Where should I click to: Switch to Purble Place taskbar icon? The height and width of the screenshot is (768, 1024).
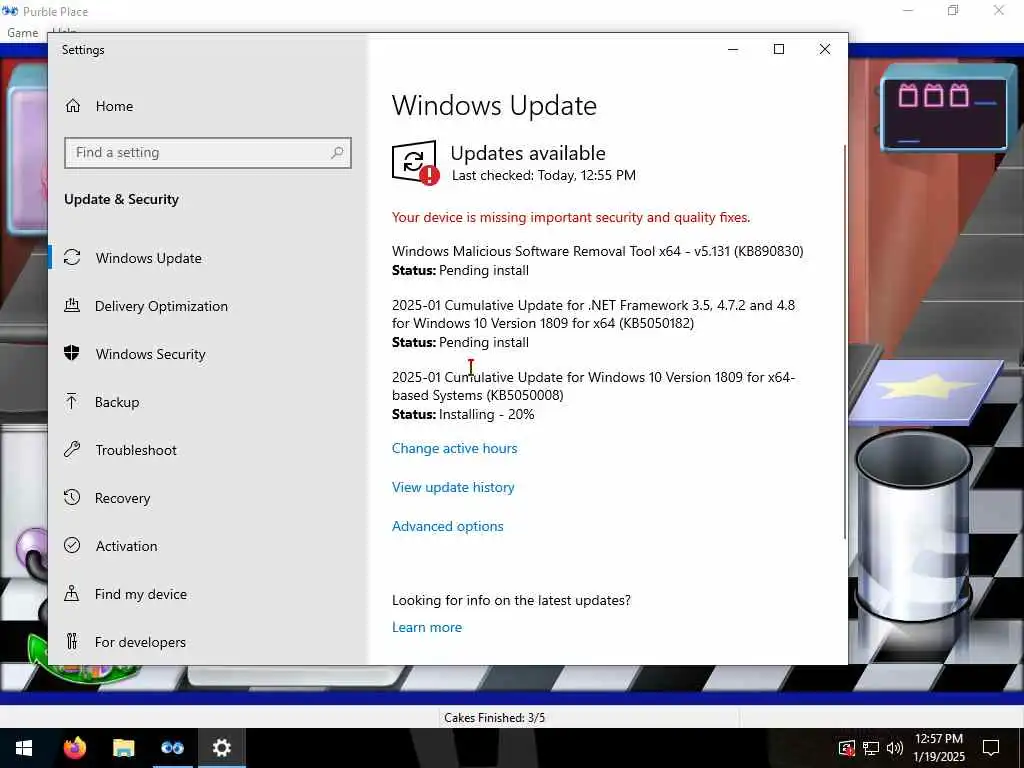[x=172, y=748]
